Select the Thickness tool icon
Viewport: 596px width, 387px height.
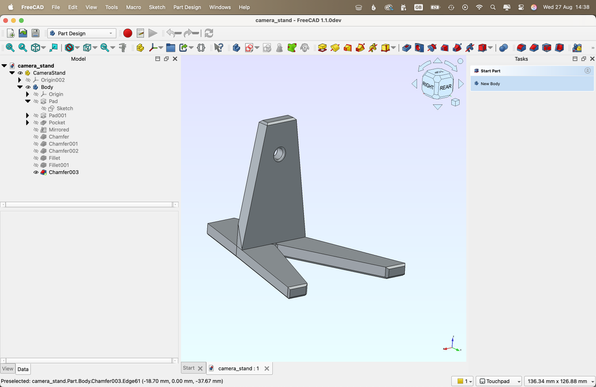559,48
